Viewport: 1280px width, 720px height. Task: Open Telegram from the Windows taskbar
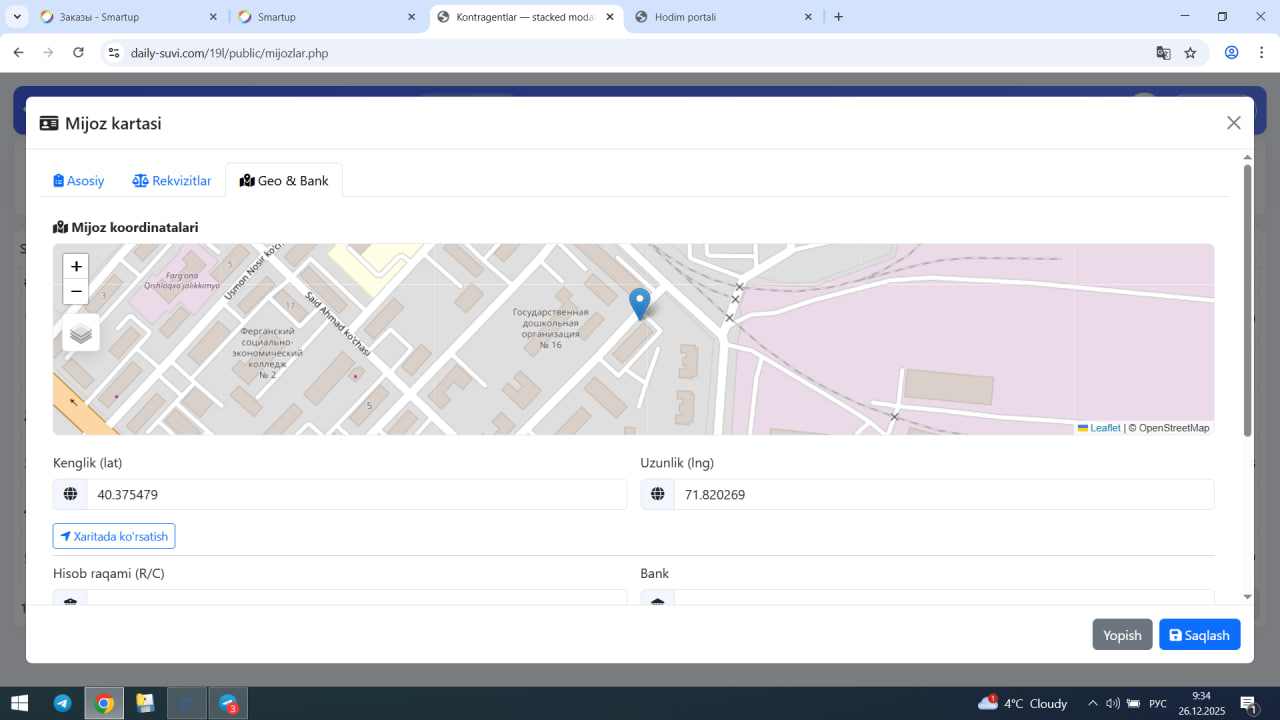tap(62, 703)
